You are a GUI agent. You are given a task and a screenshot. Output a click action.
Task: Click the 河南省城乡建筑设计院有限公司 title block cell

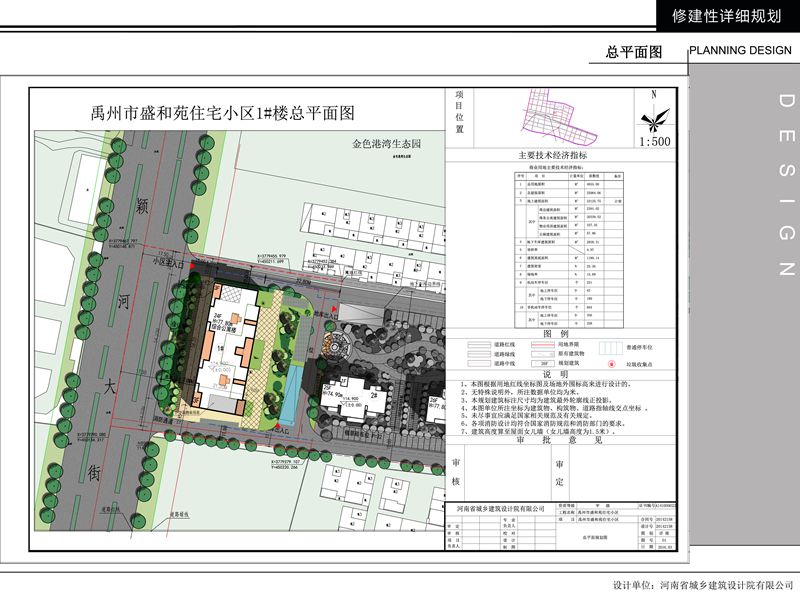(x=505, y=509)
